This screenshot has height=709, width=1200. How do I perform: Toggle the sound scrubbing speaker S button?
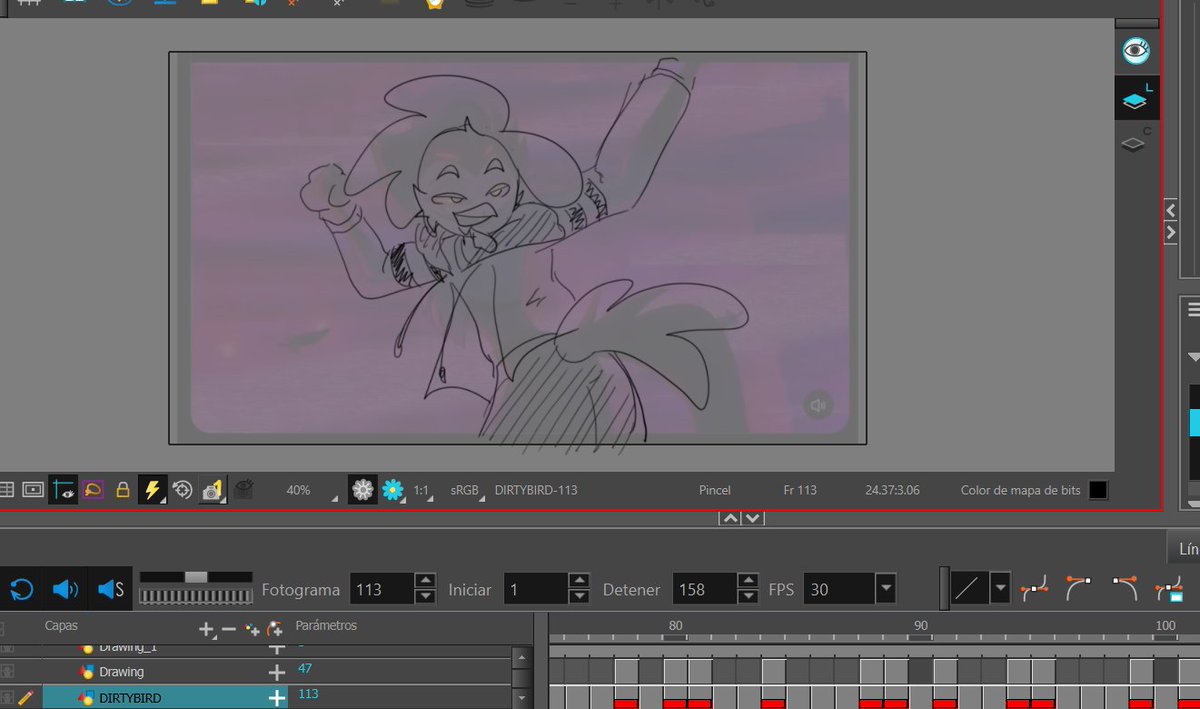tap(110, 589)
